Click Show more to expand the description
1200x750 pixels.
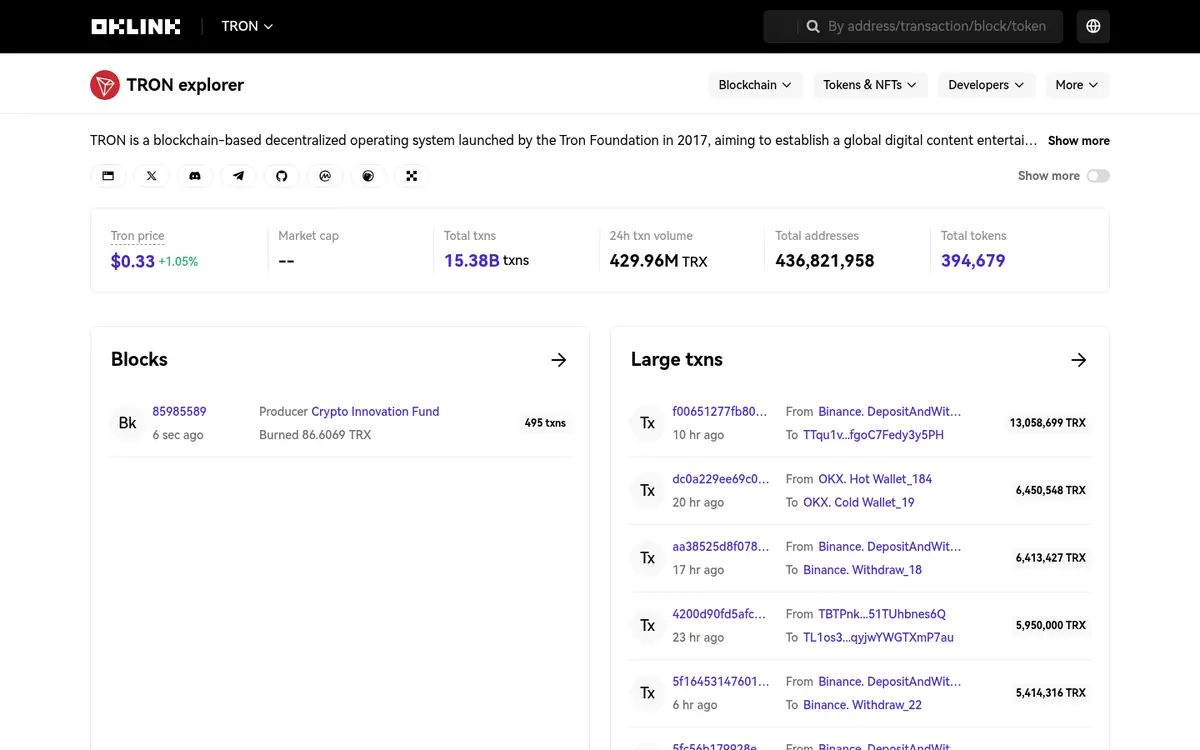tap(1079, 141)
